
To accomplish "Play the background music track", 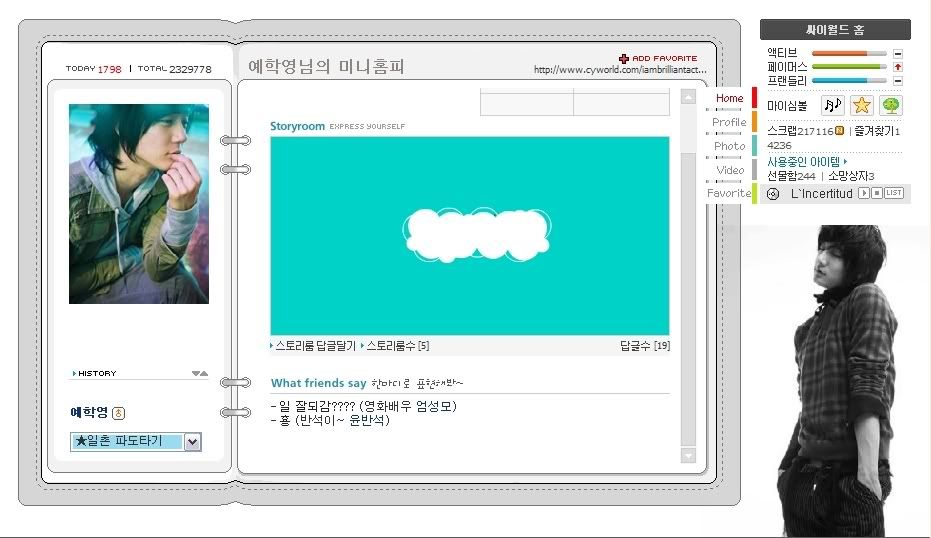I will (863, 193).
